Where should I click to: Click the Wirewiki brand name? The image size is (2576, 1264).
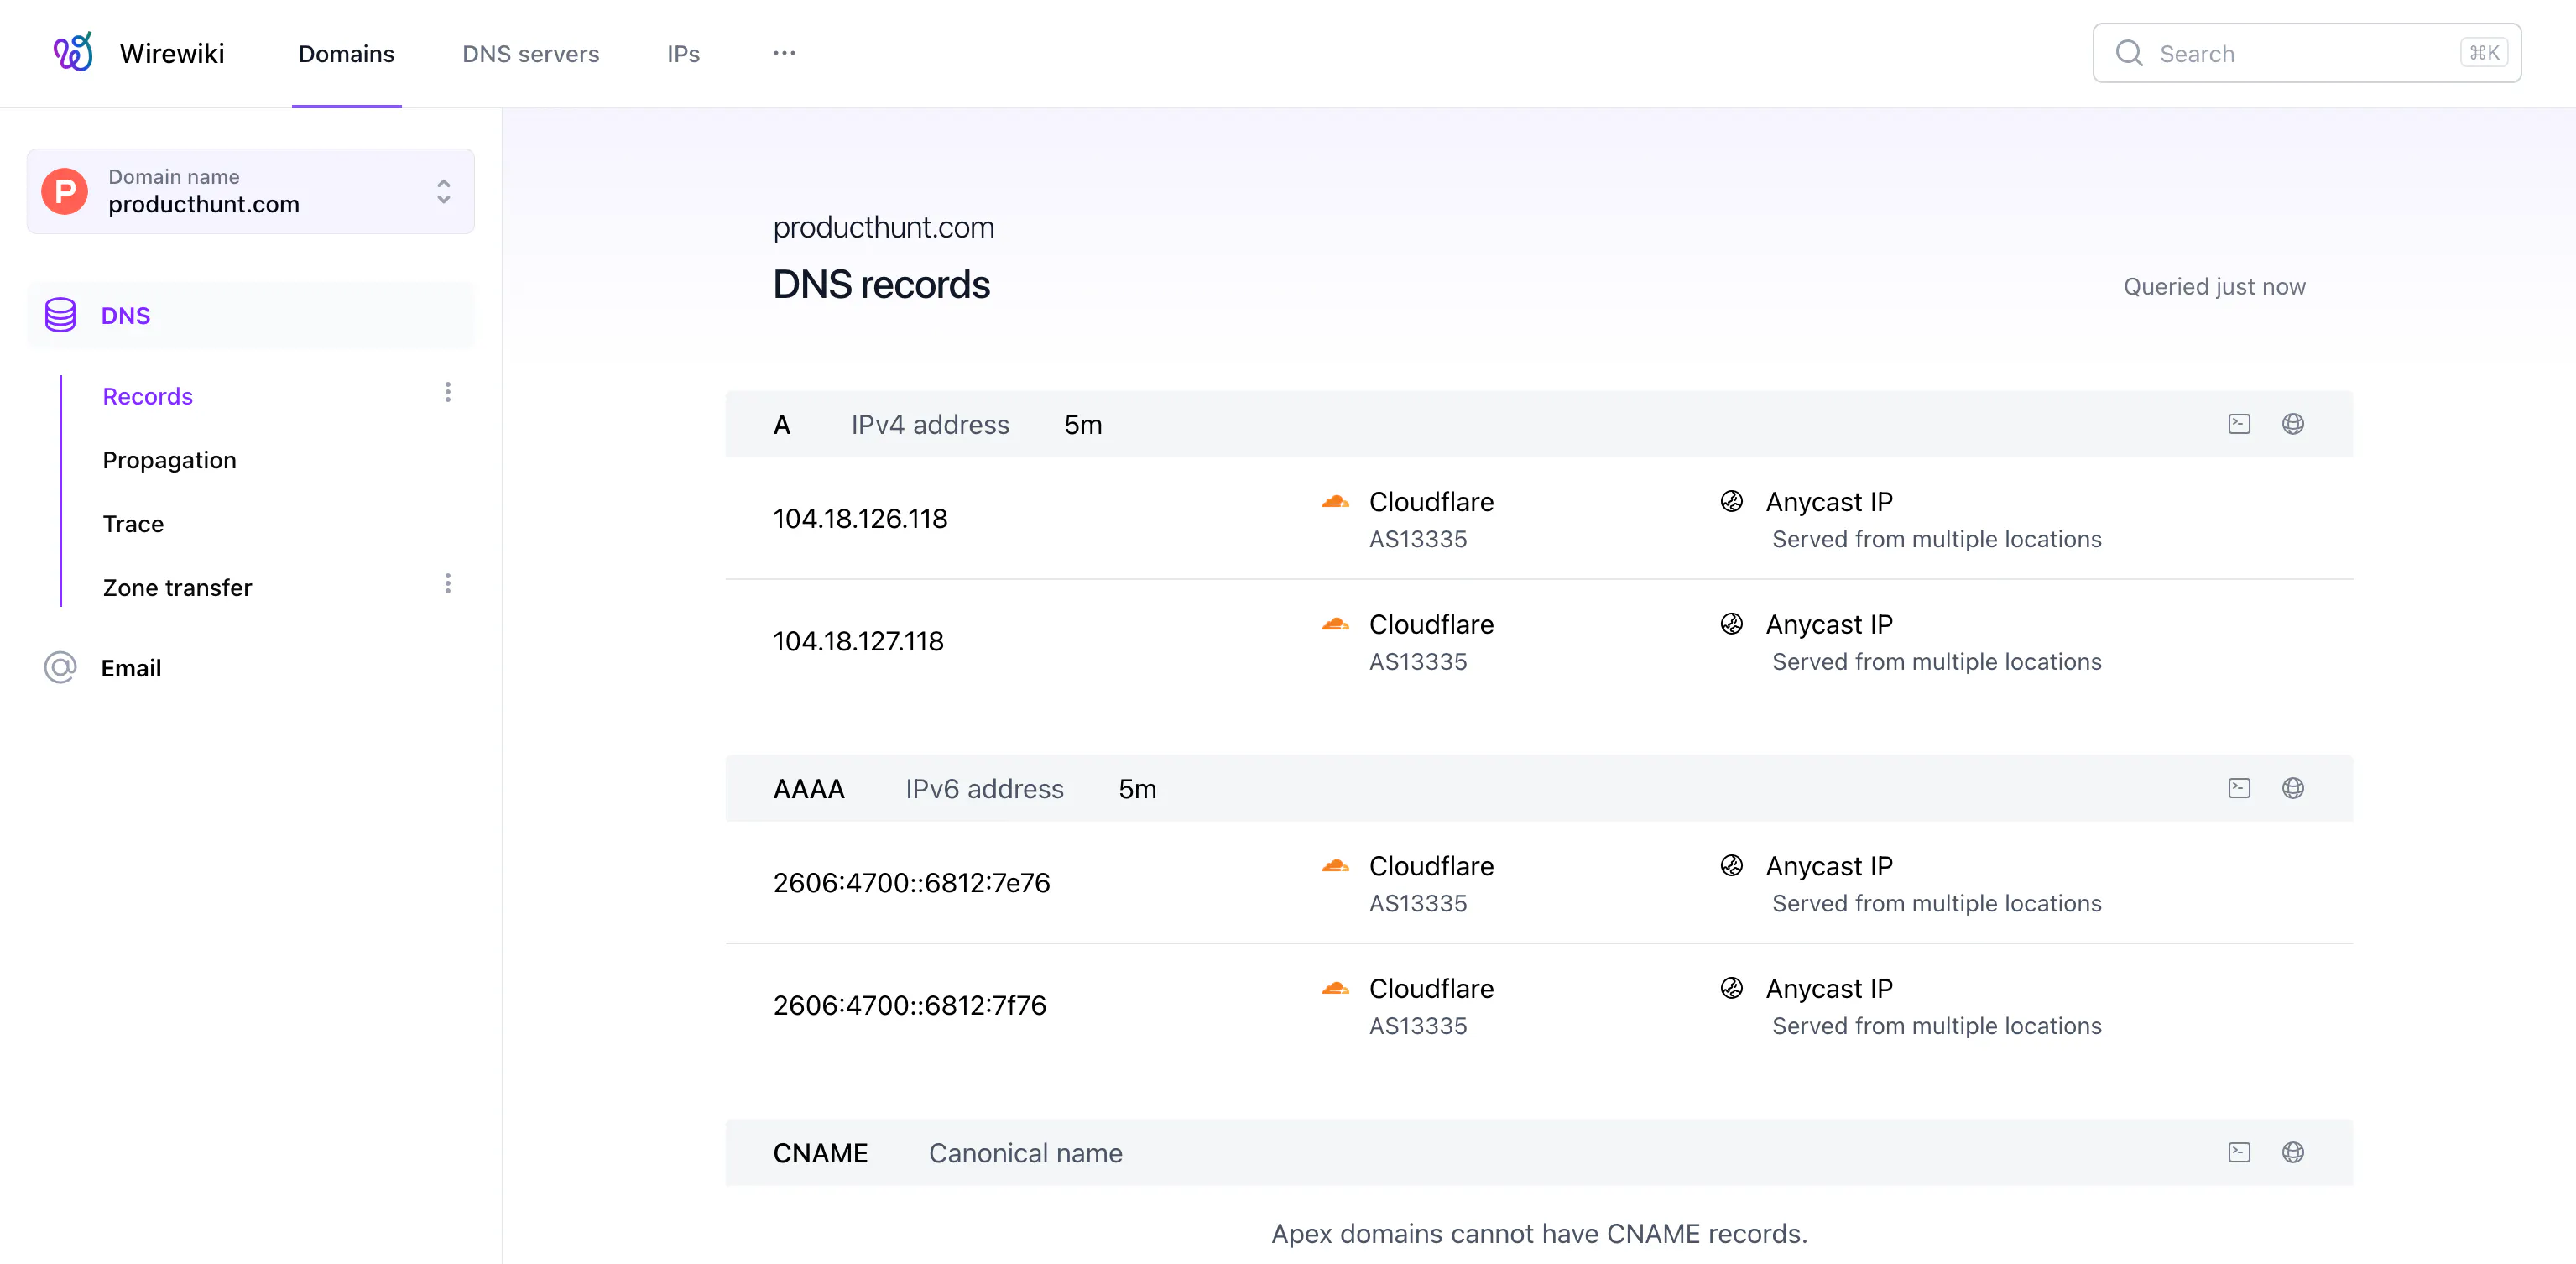172,53
